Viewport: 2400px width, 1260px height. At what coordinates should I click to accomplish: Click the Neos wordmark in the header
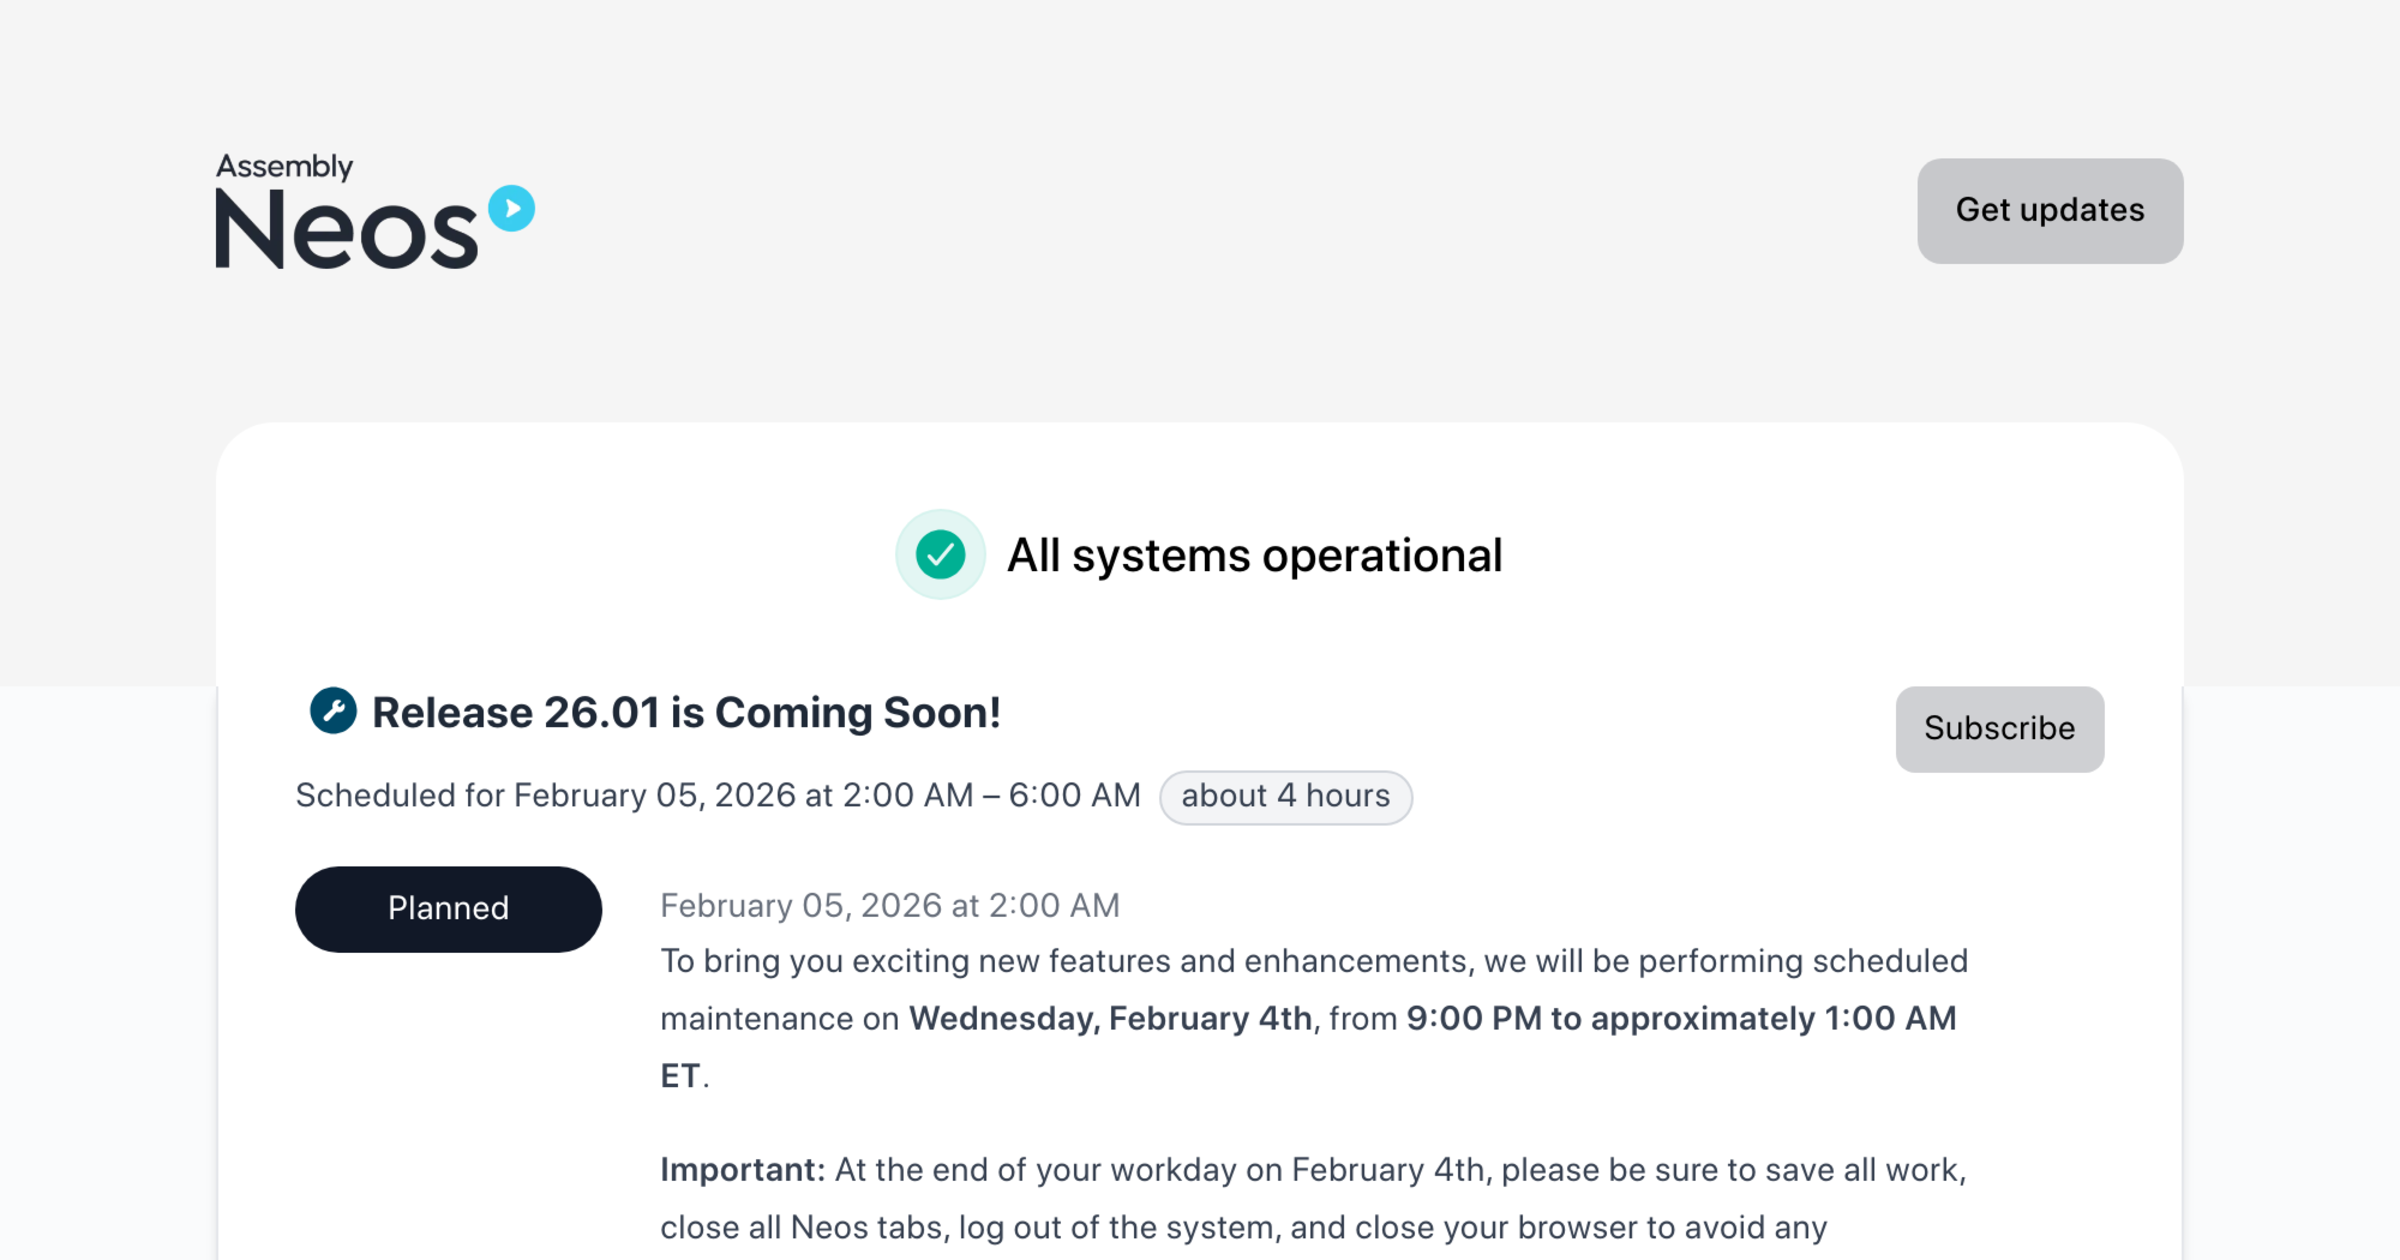[x=346, y=230]
